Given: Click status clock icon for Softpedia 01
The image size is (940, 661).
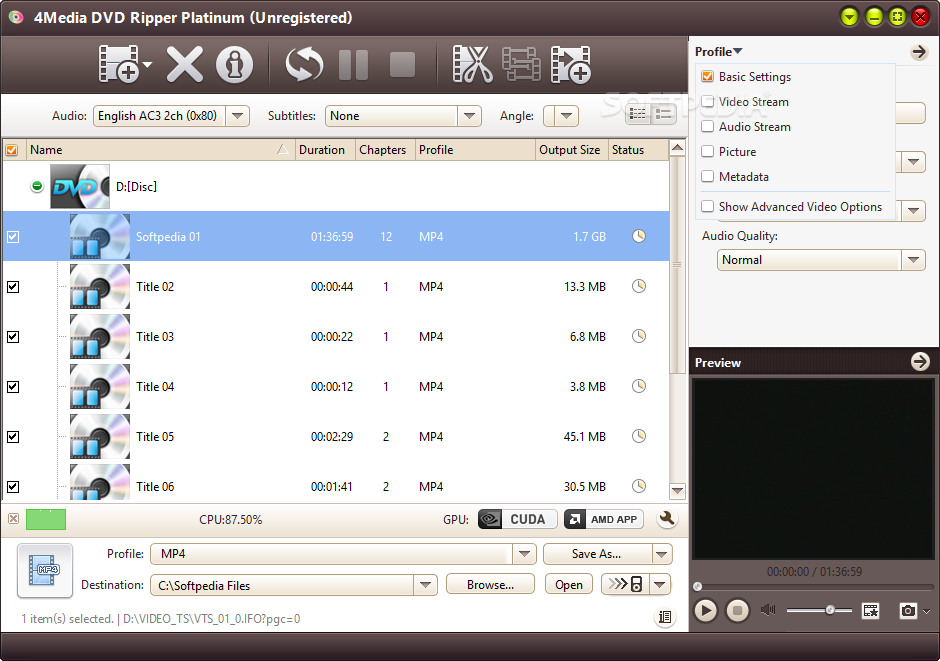Looking at the screenshot, I should pyautogui.click(x=639, y=236).
